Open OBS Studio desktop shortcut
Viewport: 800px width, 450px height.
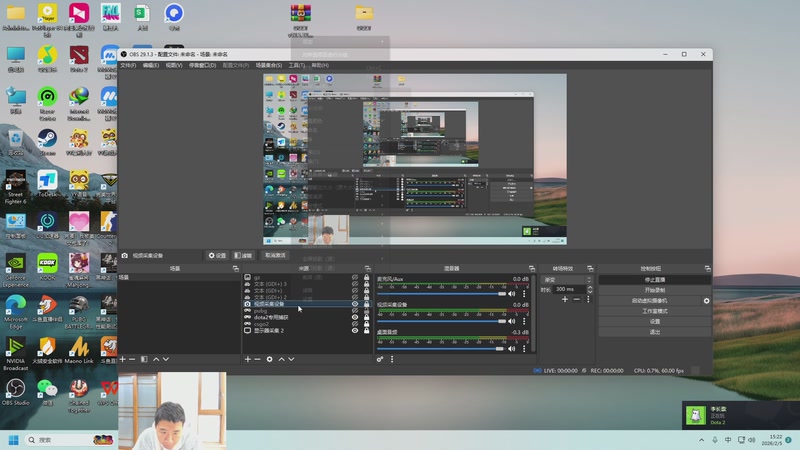click(x=15, y=392)
